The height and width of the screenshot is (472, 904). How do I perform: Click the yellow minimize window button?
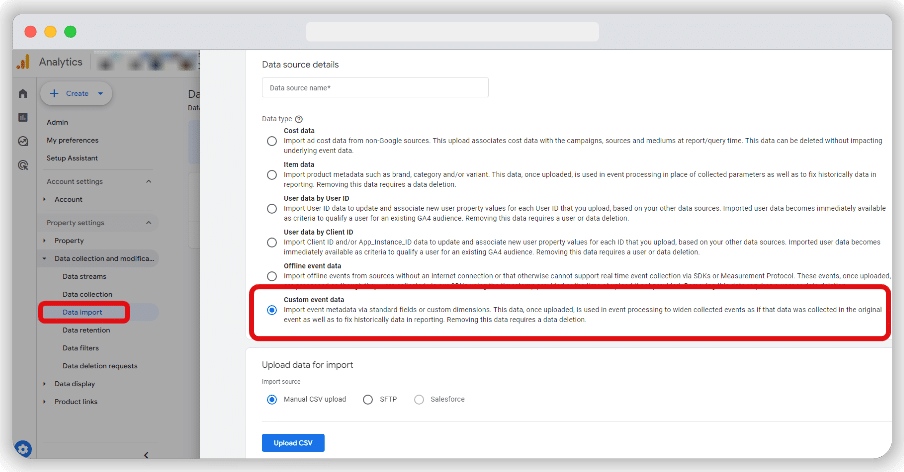pos(51,32)
